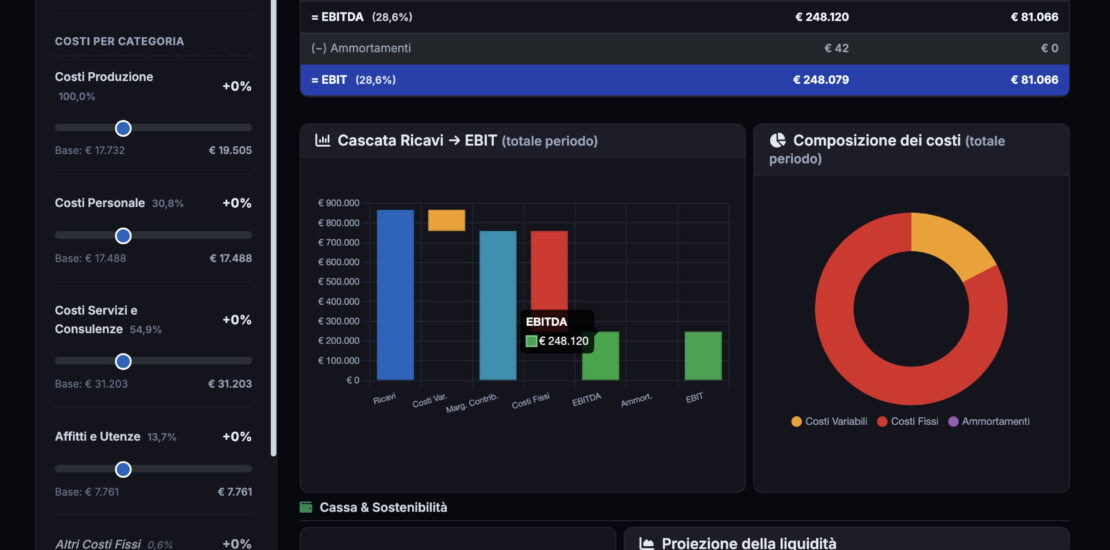Screen dimensions: 1110x550
Task: Click the COSTI PER CATEGORIA heading
Action: coord(120,41)
